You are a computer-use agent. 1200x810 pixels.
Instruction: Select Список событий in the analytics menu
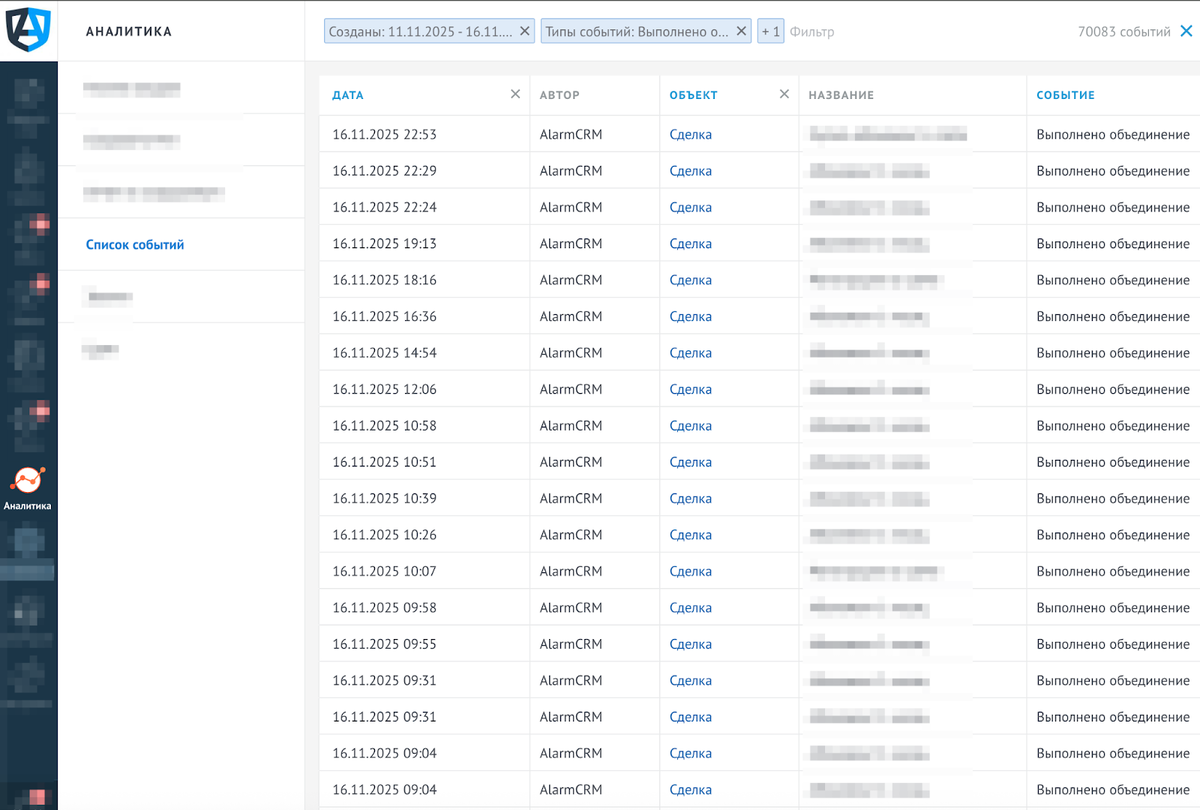[x=135, y=245]
